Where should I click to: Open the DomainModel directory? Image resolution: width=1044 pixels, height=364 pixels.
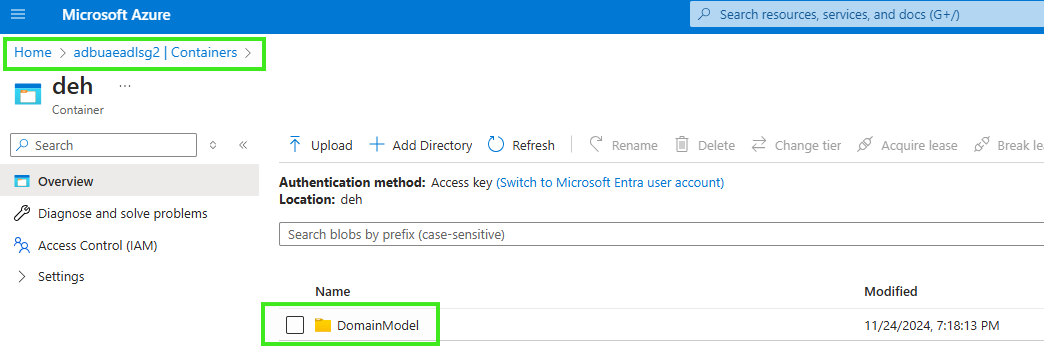tap(378, 325)
